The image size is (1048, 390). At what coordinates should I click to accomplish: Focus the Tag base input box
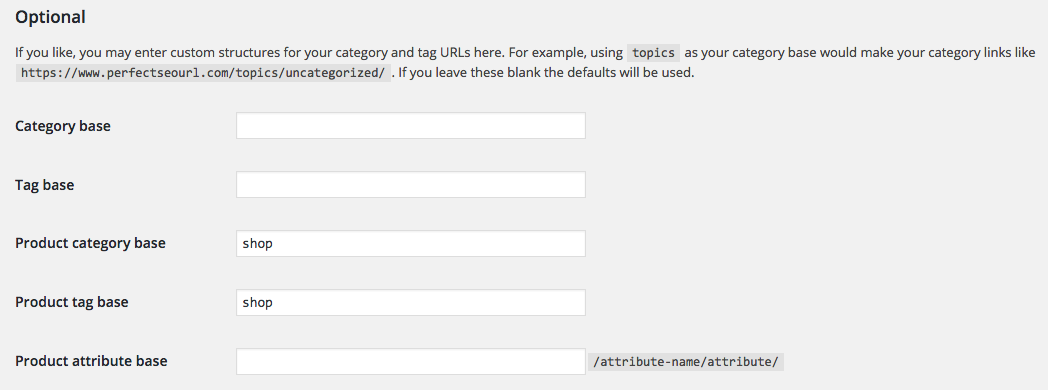tap(410, 184)
